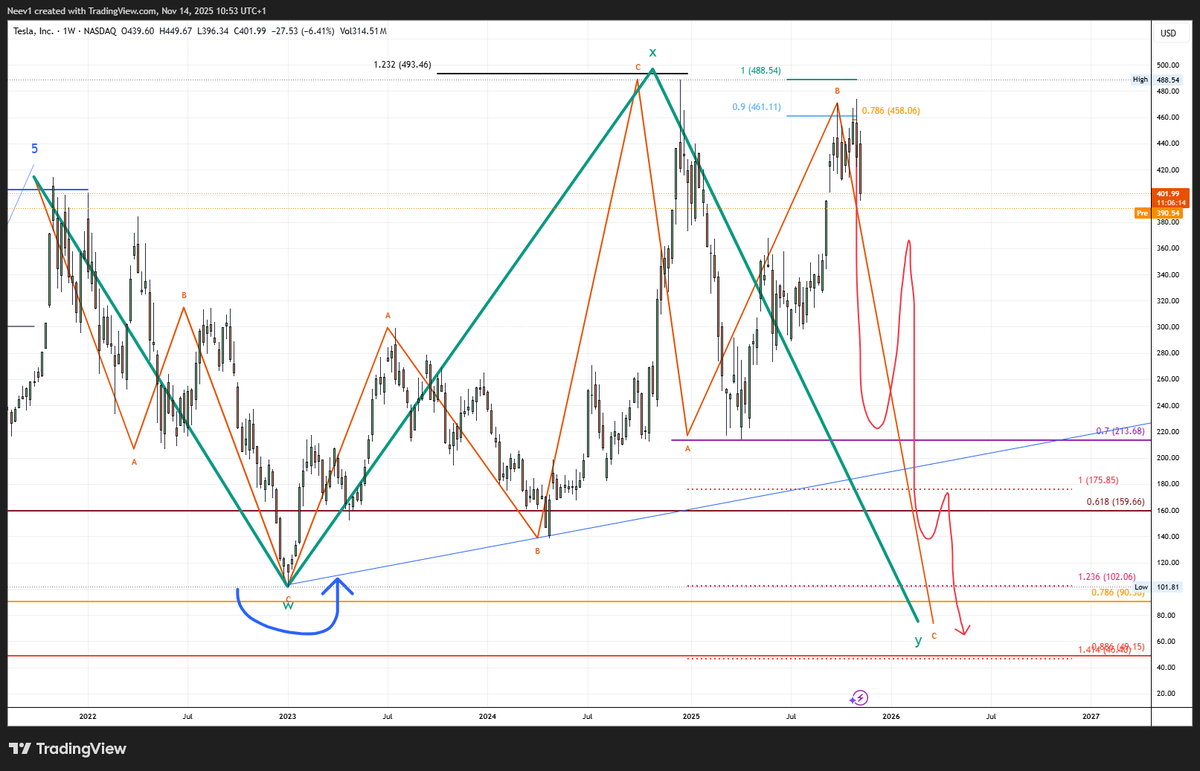Click the green W wave label
Screen dimensions: 1200x771
click(x=288, y=606)
